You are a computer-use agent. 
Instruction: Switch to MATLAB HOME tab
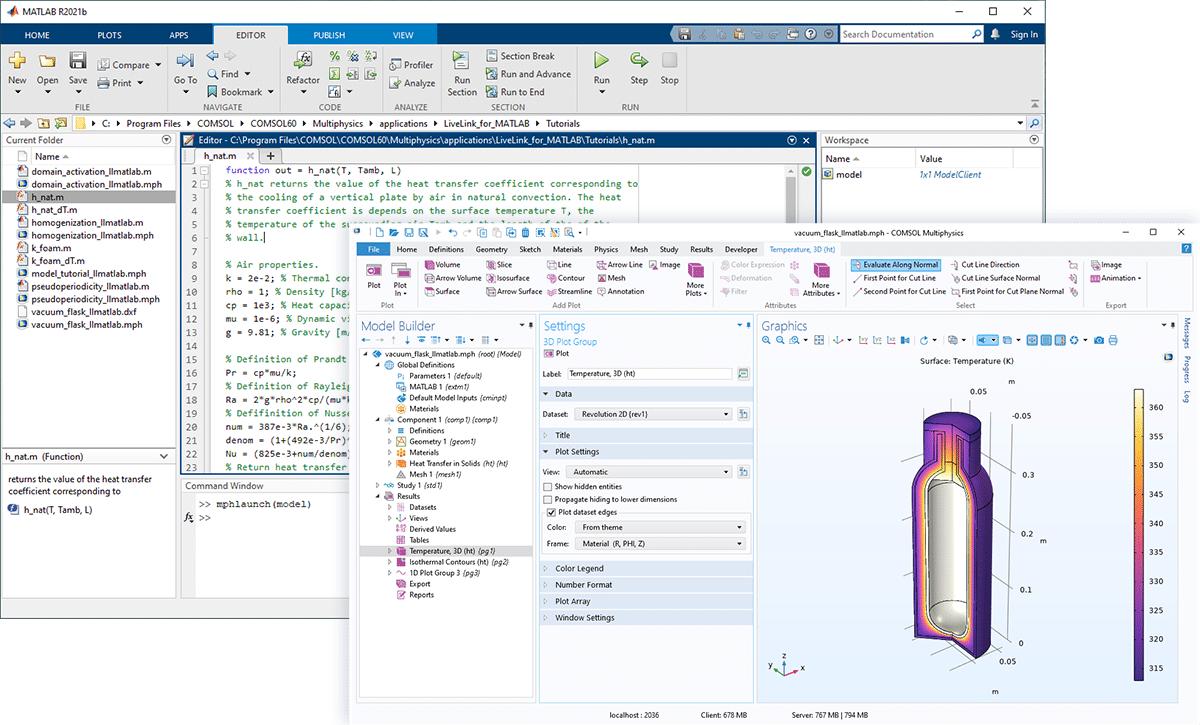(37, 35)
